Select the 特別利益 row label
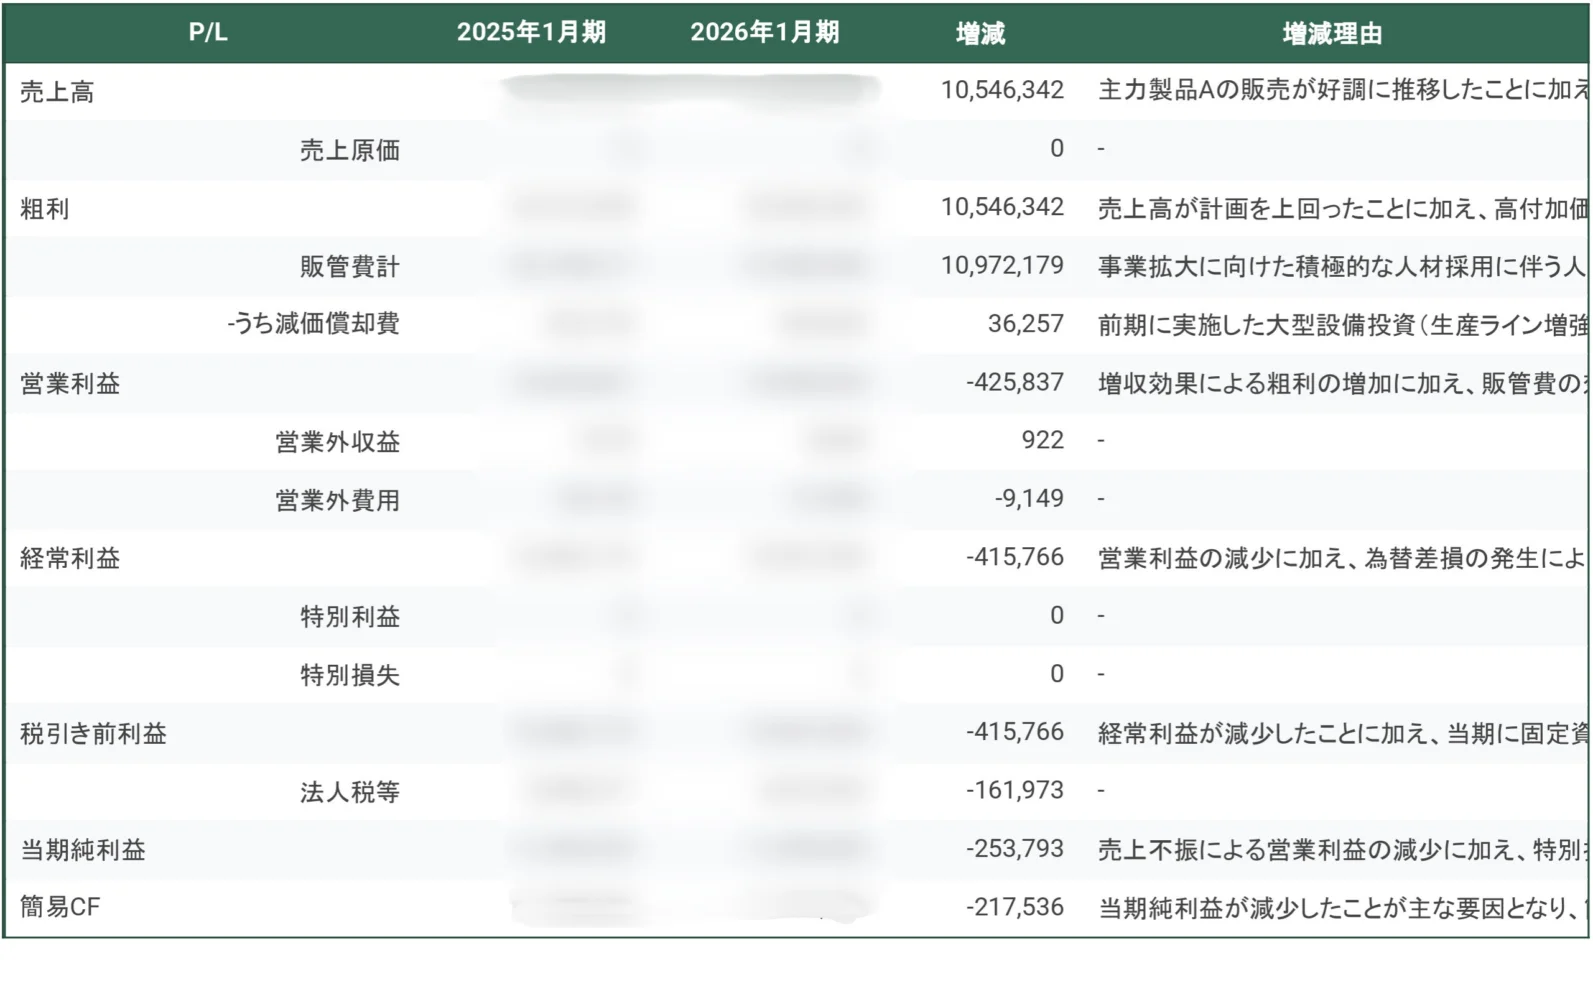This screenshot has height=1000, width=1593. 350,617
